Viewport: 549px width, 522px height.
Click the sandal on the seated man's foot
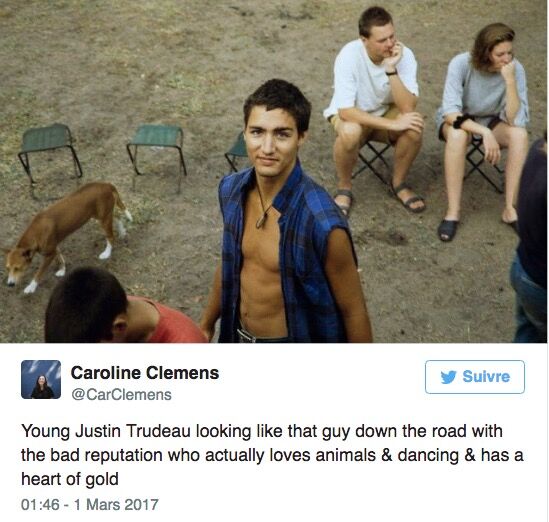click(408, 198)
